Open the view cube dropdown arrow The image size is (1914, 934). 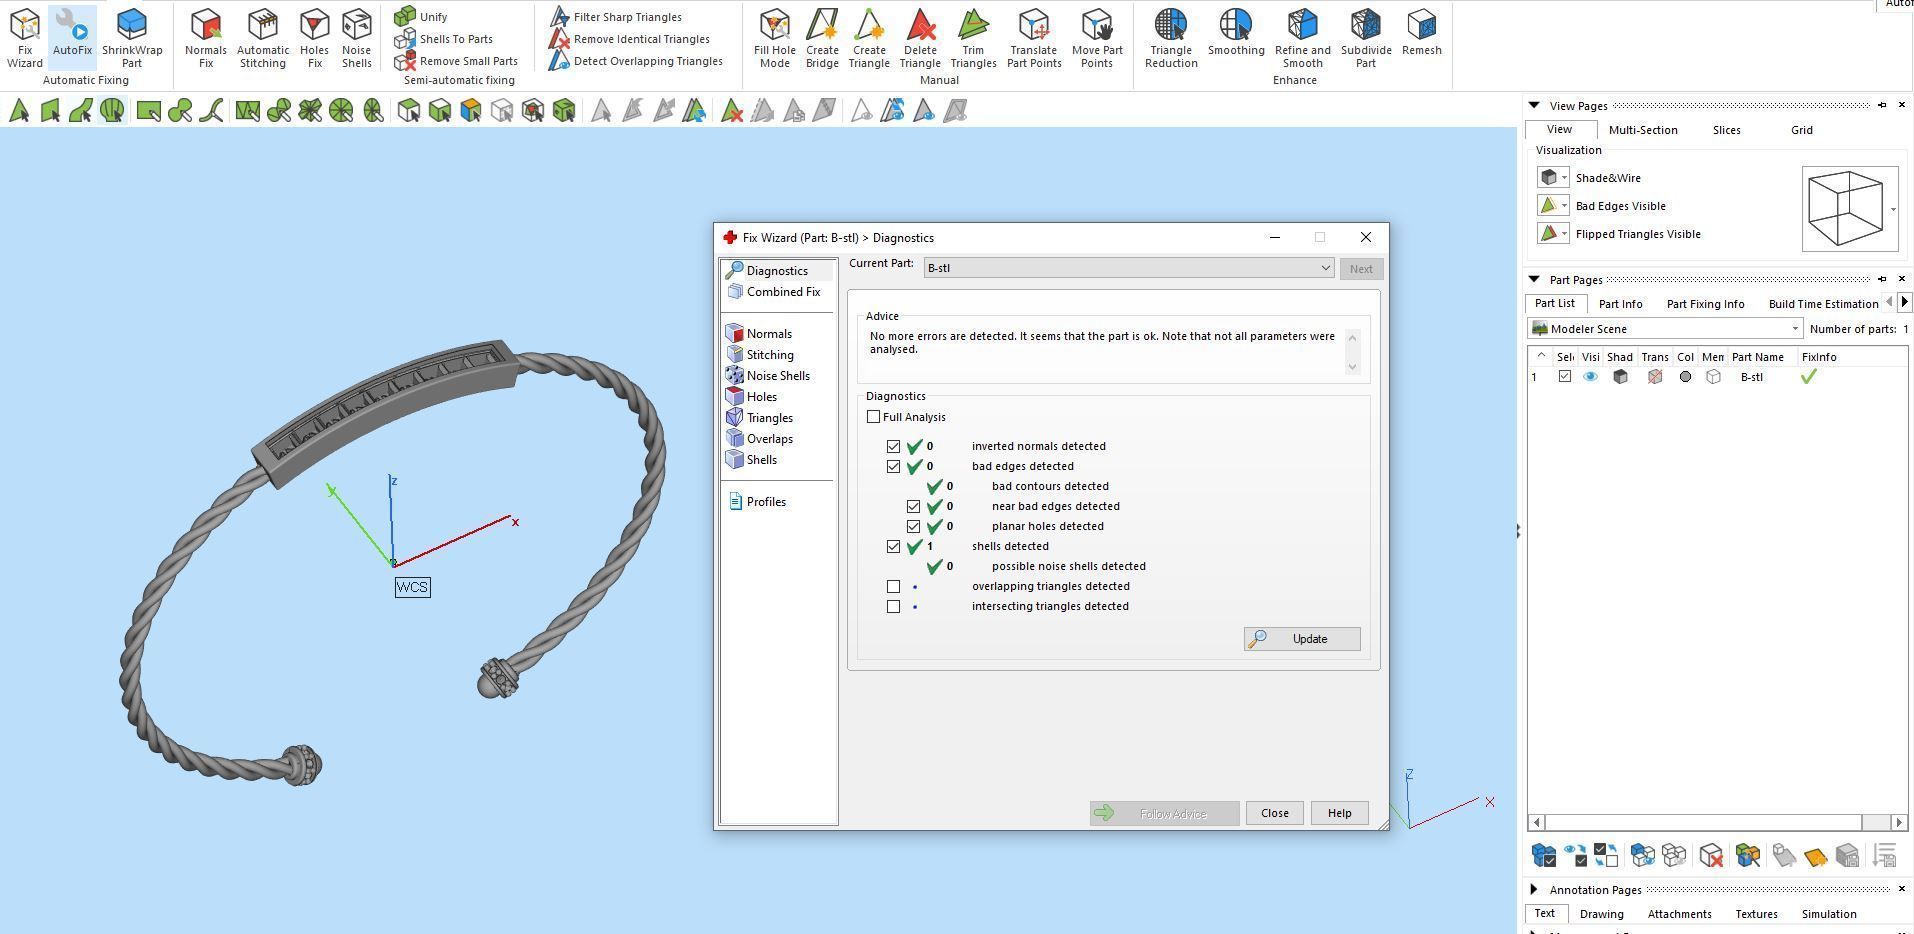tap(1893, 209)
